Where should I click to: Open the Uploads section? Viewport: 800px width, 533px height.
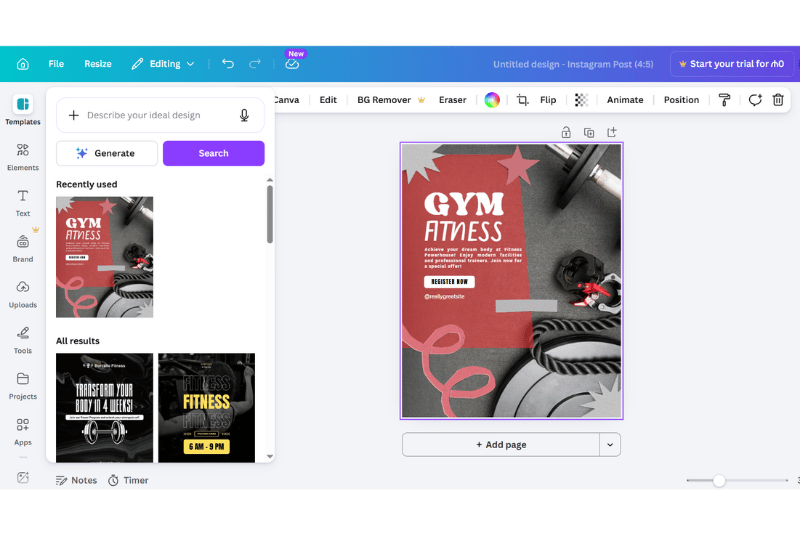[x=22, y=293]
